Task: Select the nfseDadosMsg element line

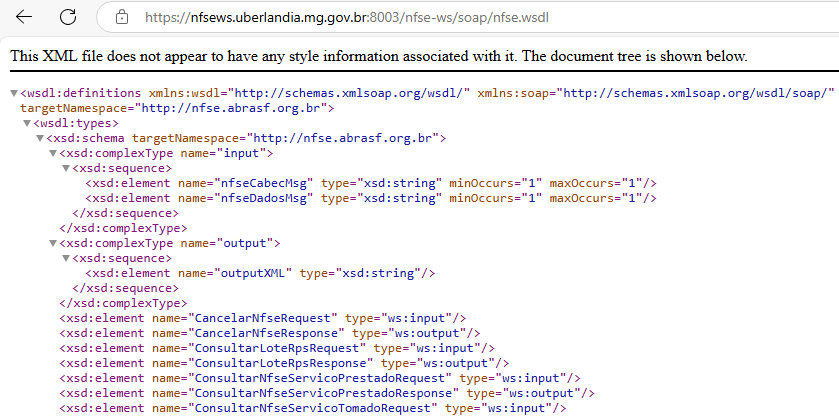Action: pyautogui.click(x=371, y=198)
